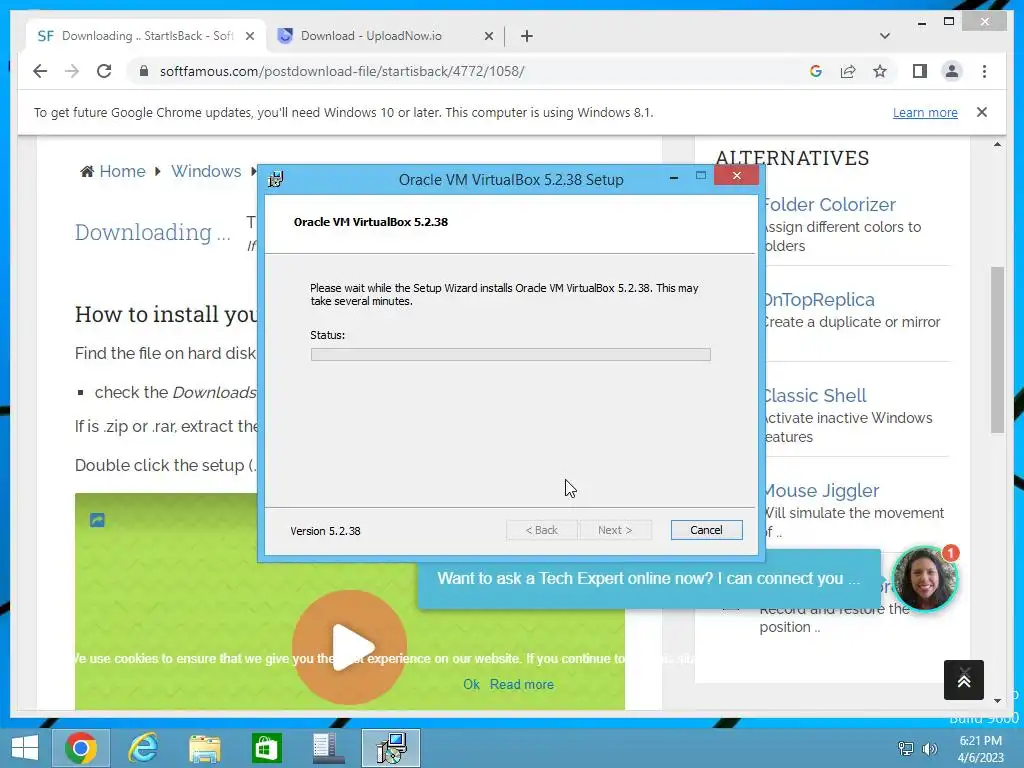Click Chrome taskbar icon

point(81,748)
